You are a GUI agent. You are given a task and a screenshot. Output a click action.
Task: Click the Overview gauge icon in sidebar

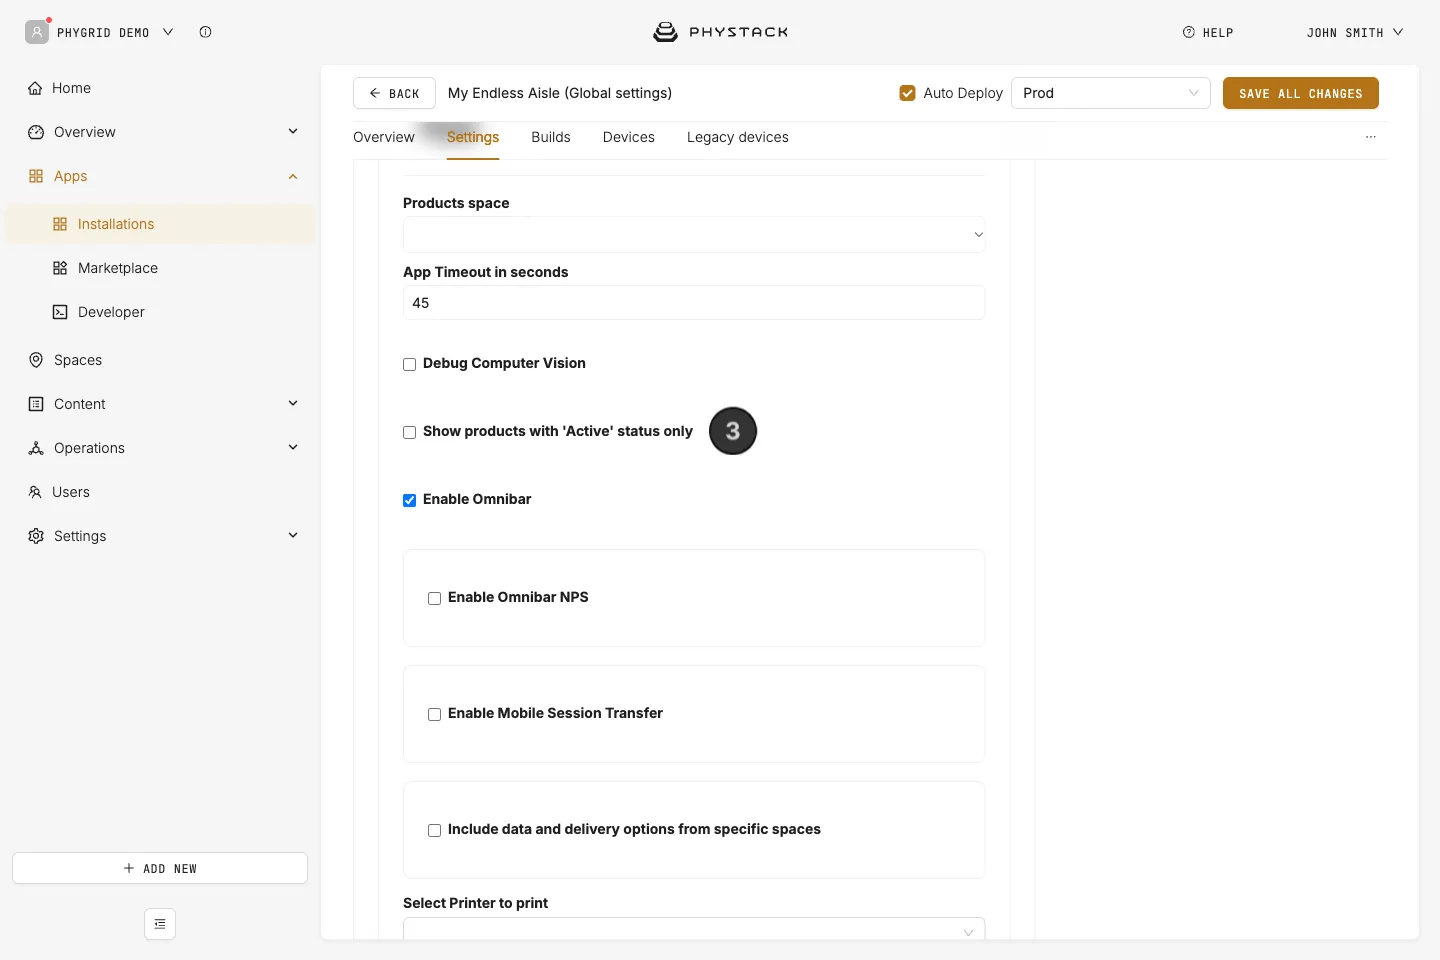point(36,132)
